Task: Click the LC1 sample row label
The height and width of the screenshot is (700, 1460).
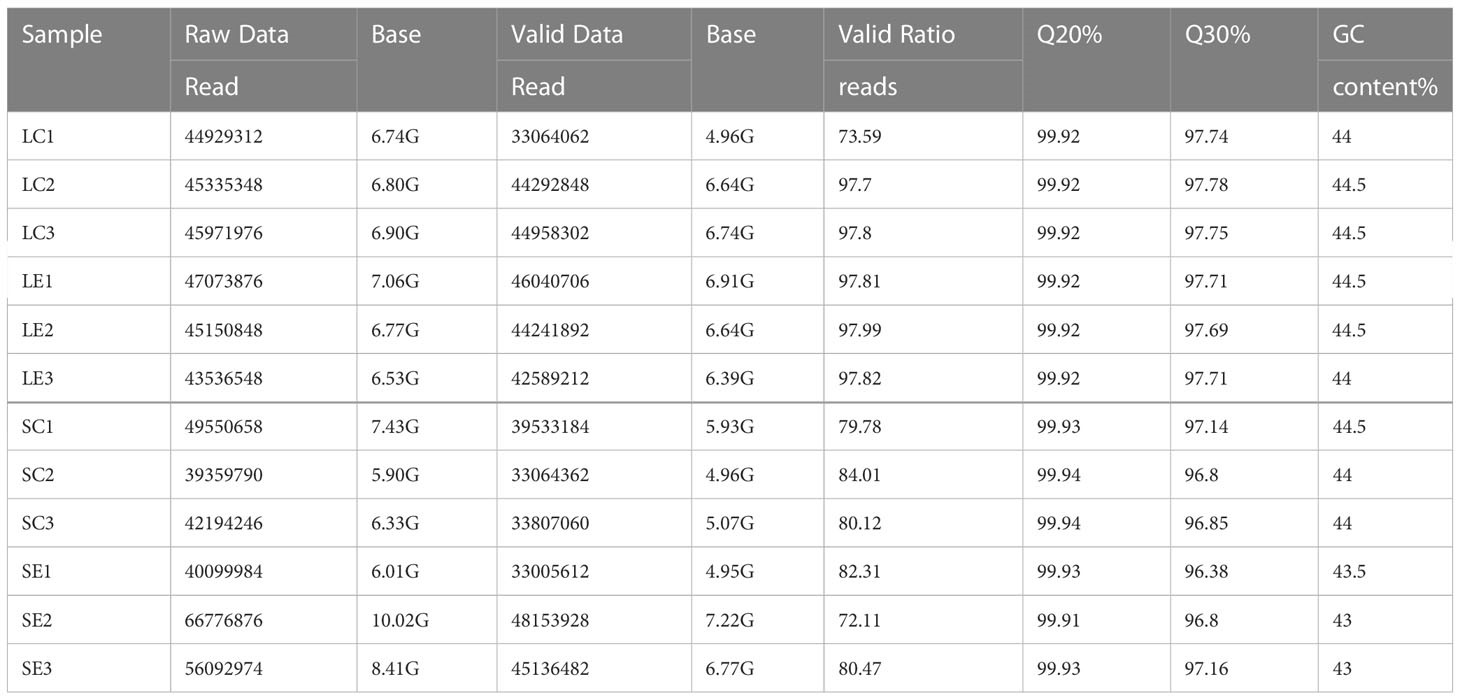Action: (39, 137)
